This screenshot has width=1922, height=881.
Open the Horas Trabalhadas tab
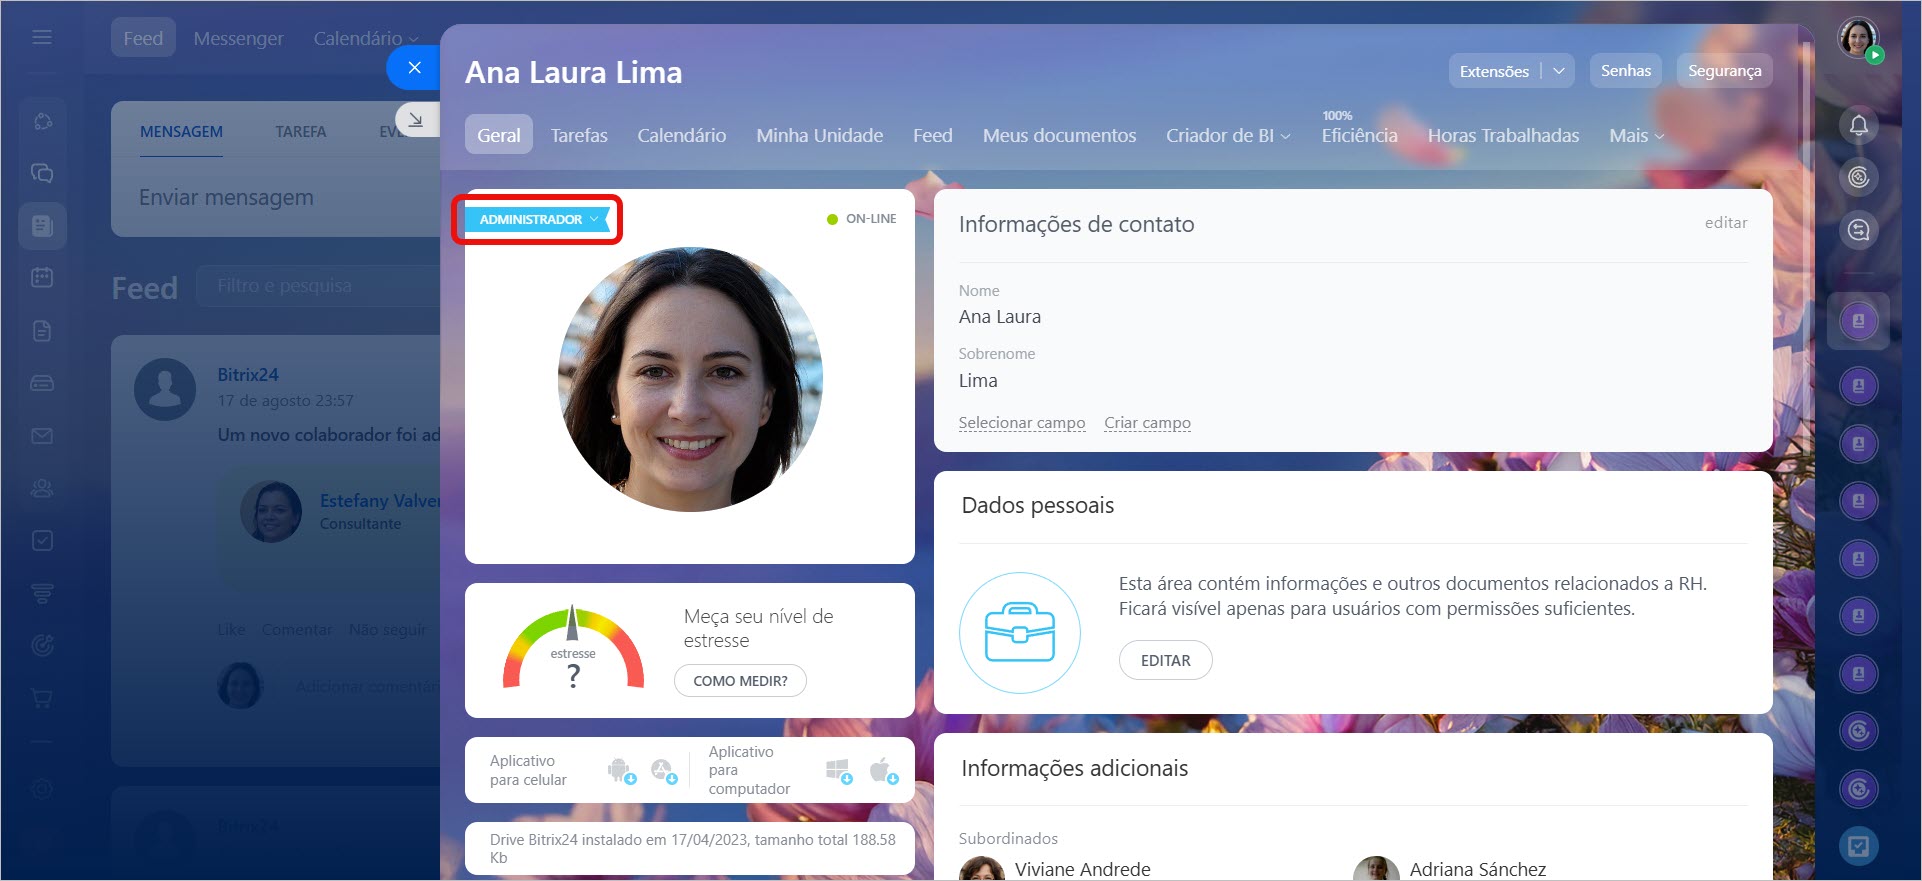(x=1503, y=135)
